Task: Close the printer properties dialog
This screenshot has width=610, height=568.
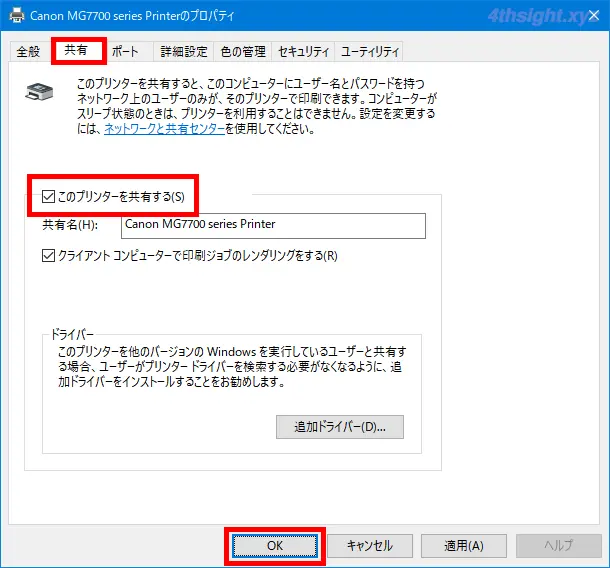Action: pyautogui.click(x=594, y=16)
